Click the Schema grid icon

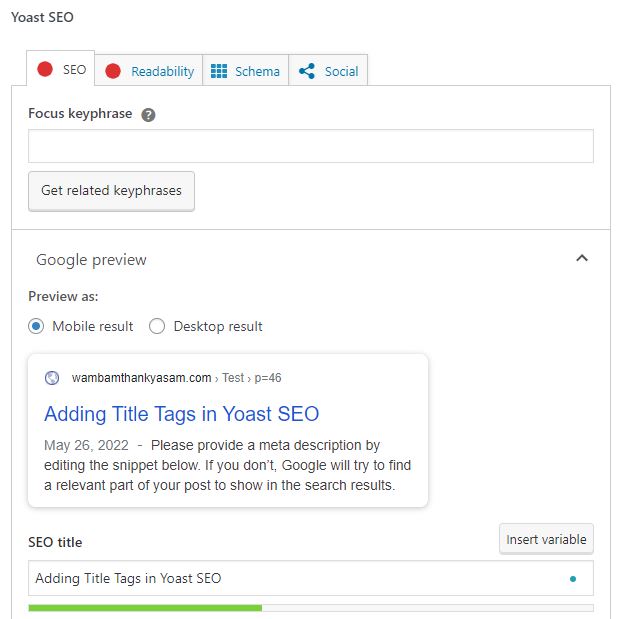[219, 71]
